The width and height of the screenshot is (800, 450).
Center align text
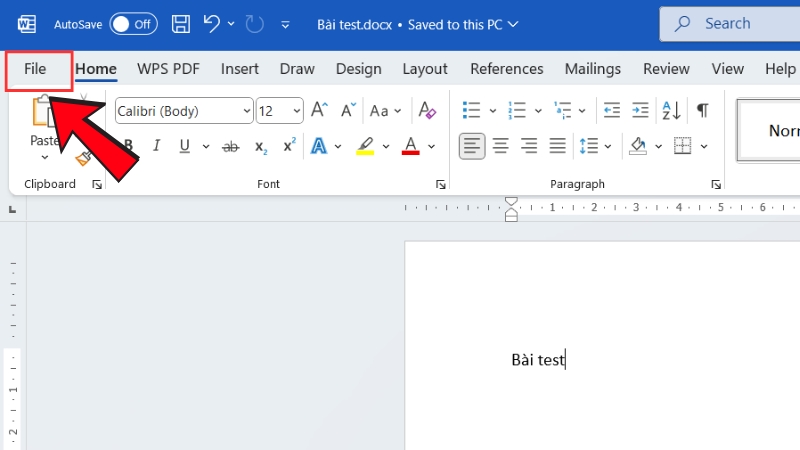point(501,146)
